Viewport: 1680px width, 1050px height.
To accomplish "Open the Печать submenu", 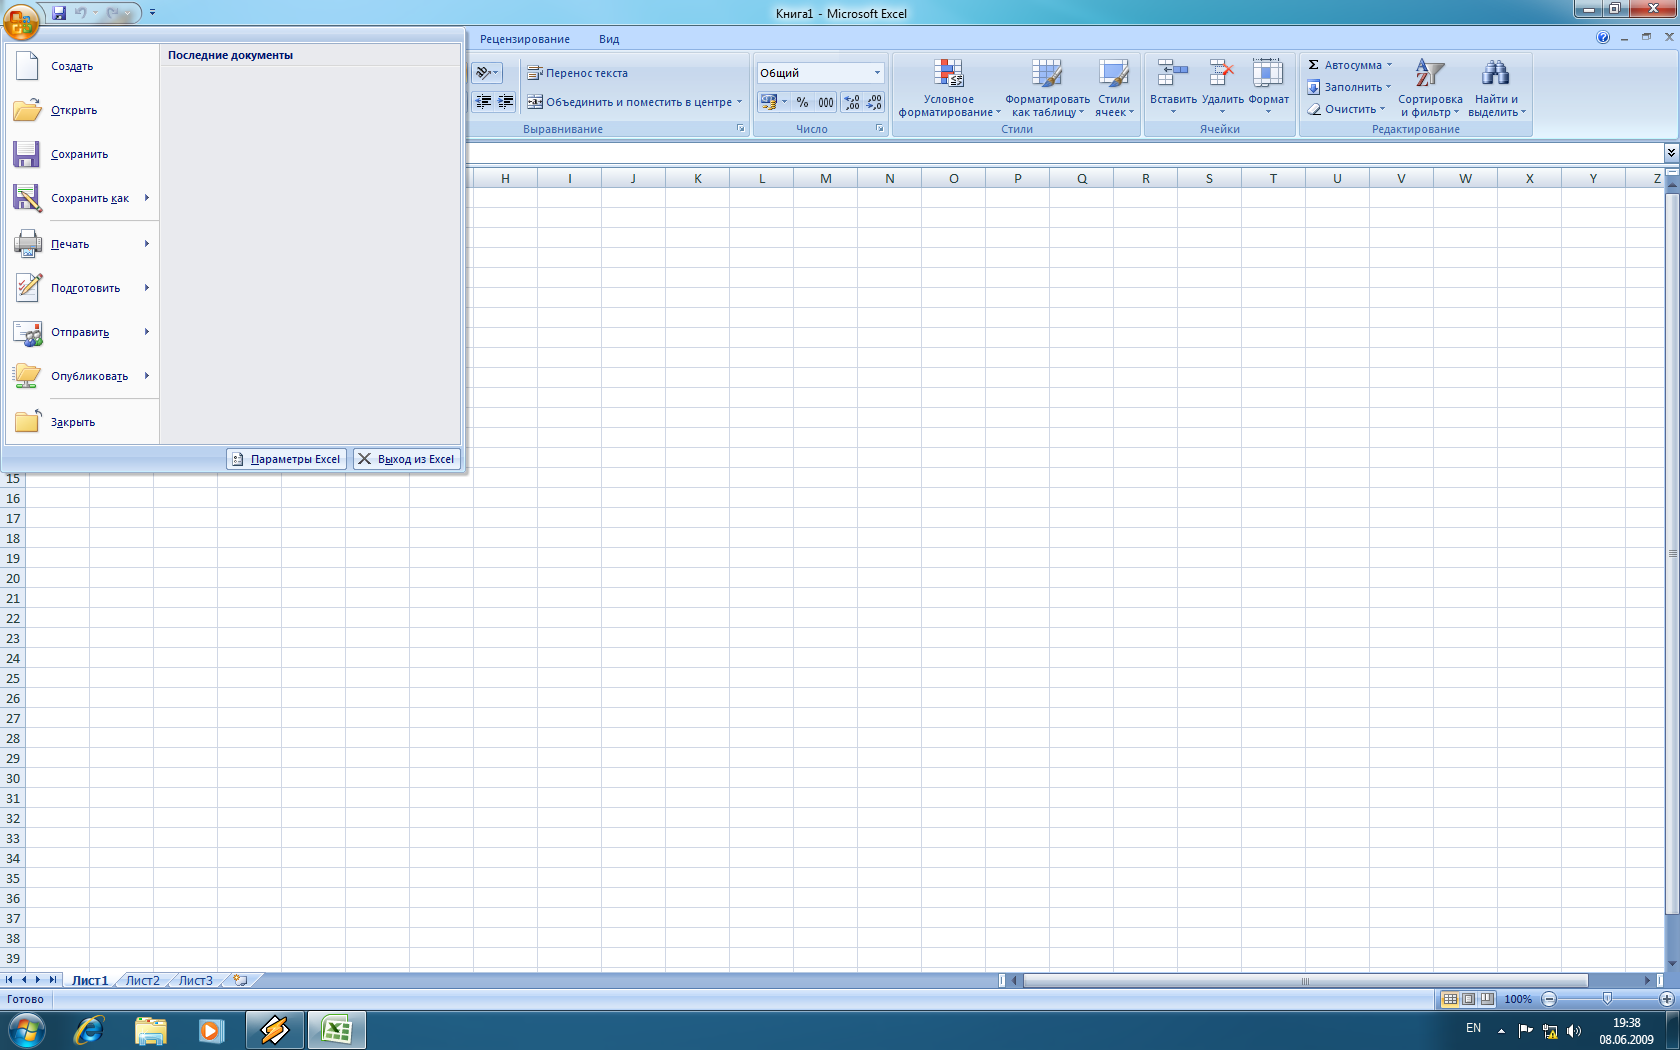I will coord(82,244).
